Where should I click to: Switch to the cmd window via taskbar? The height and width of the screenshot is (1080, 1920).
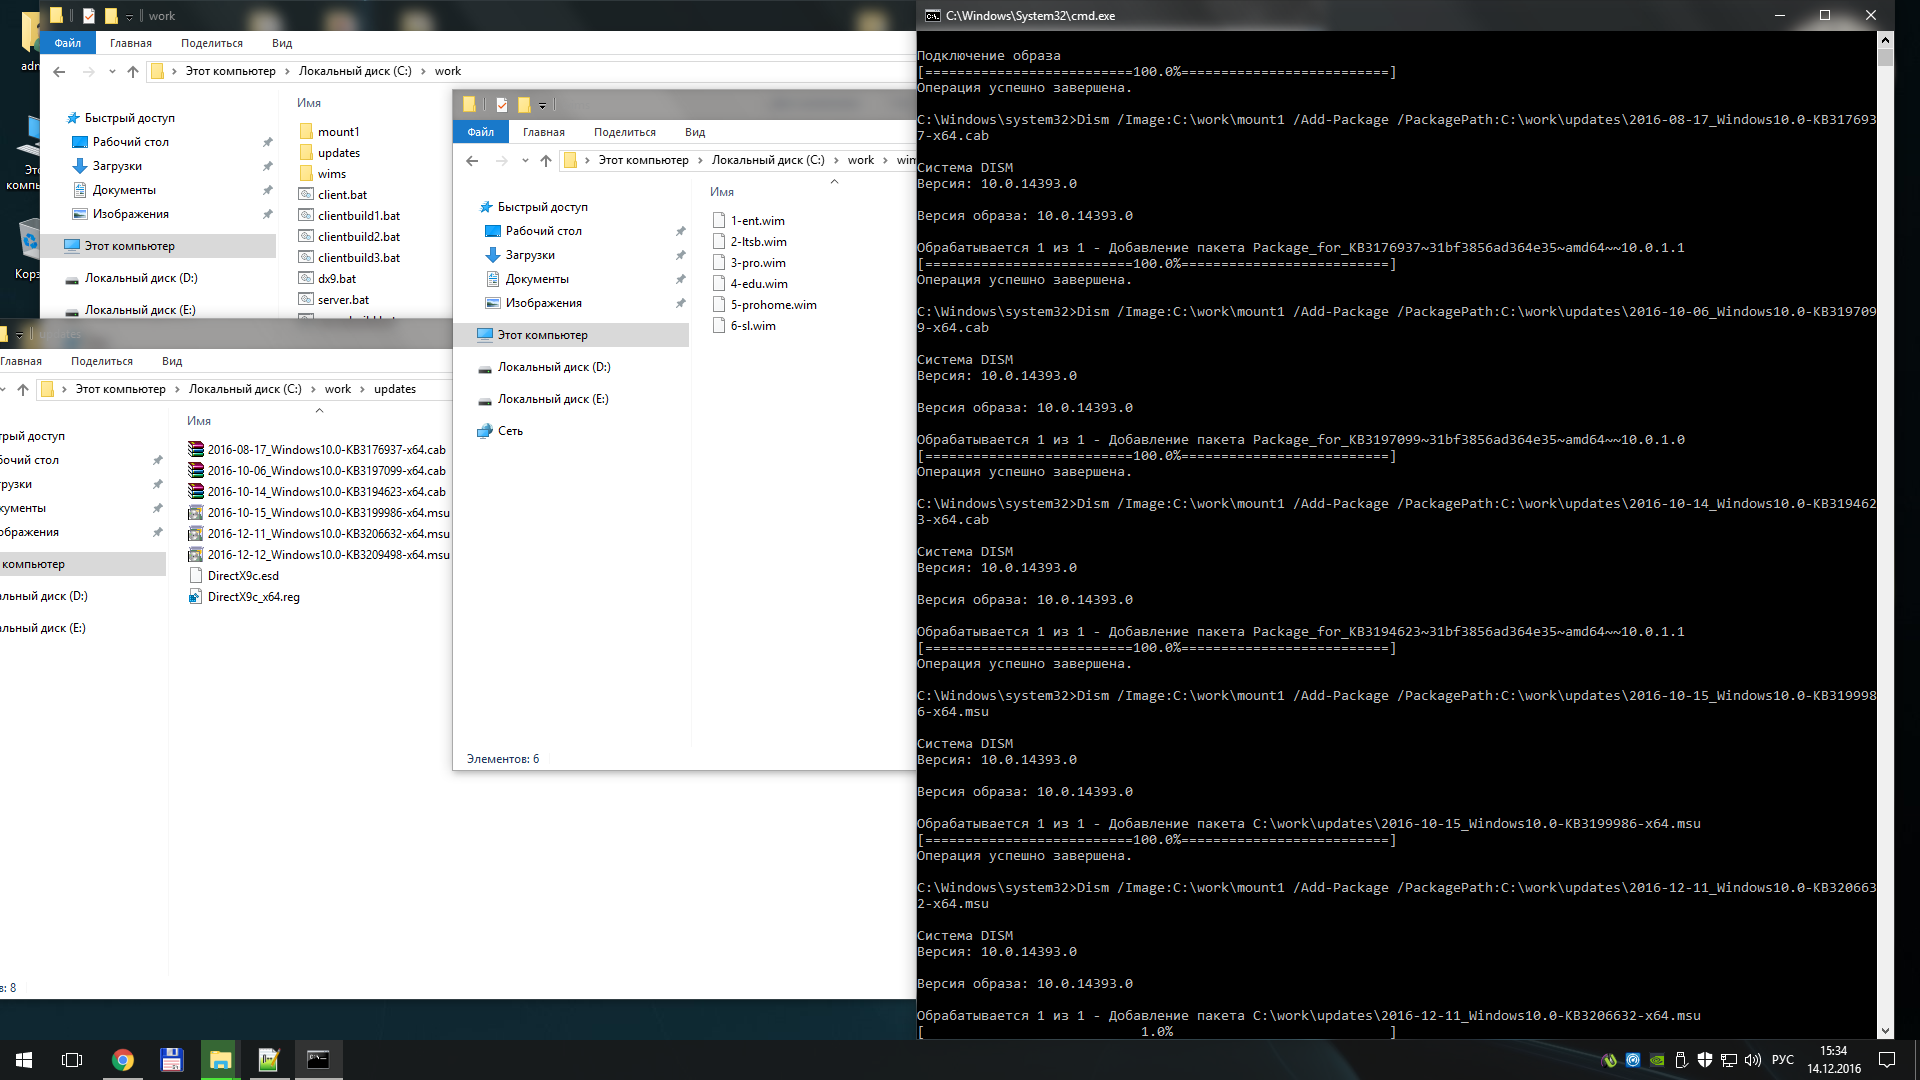click(318, 1060)
